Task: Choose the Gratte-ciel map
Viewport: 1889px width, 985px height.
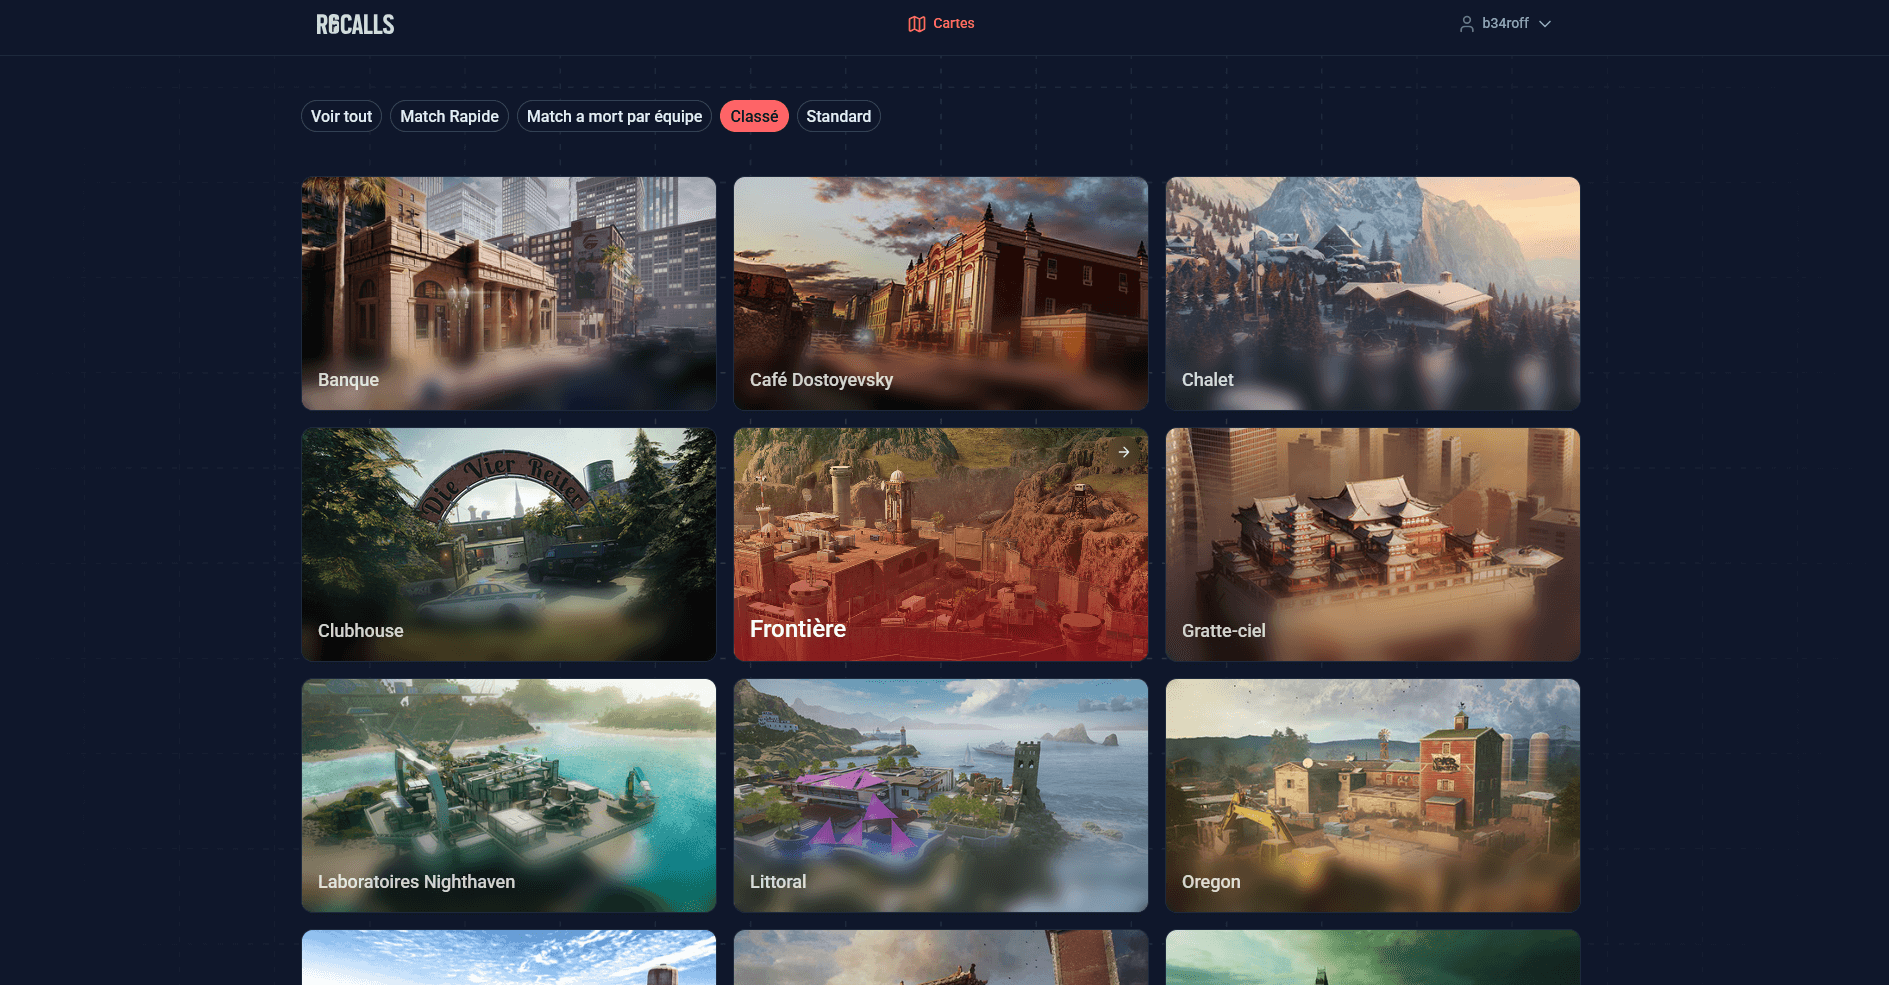Action: point(1372,544)
